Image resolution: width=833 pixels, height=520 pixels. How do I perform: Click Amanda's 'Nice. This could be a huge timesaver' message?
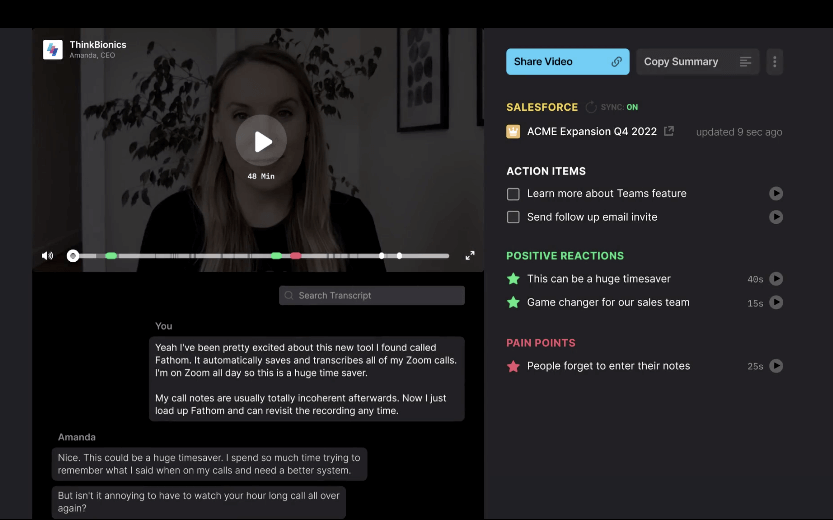click(x=209, y=464)
